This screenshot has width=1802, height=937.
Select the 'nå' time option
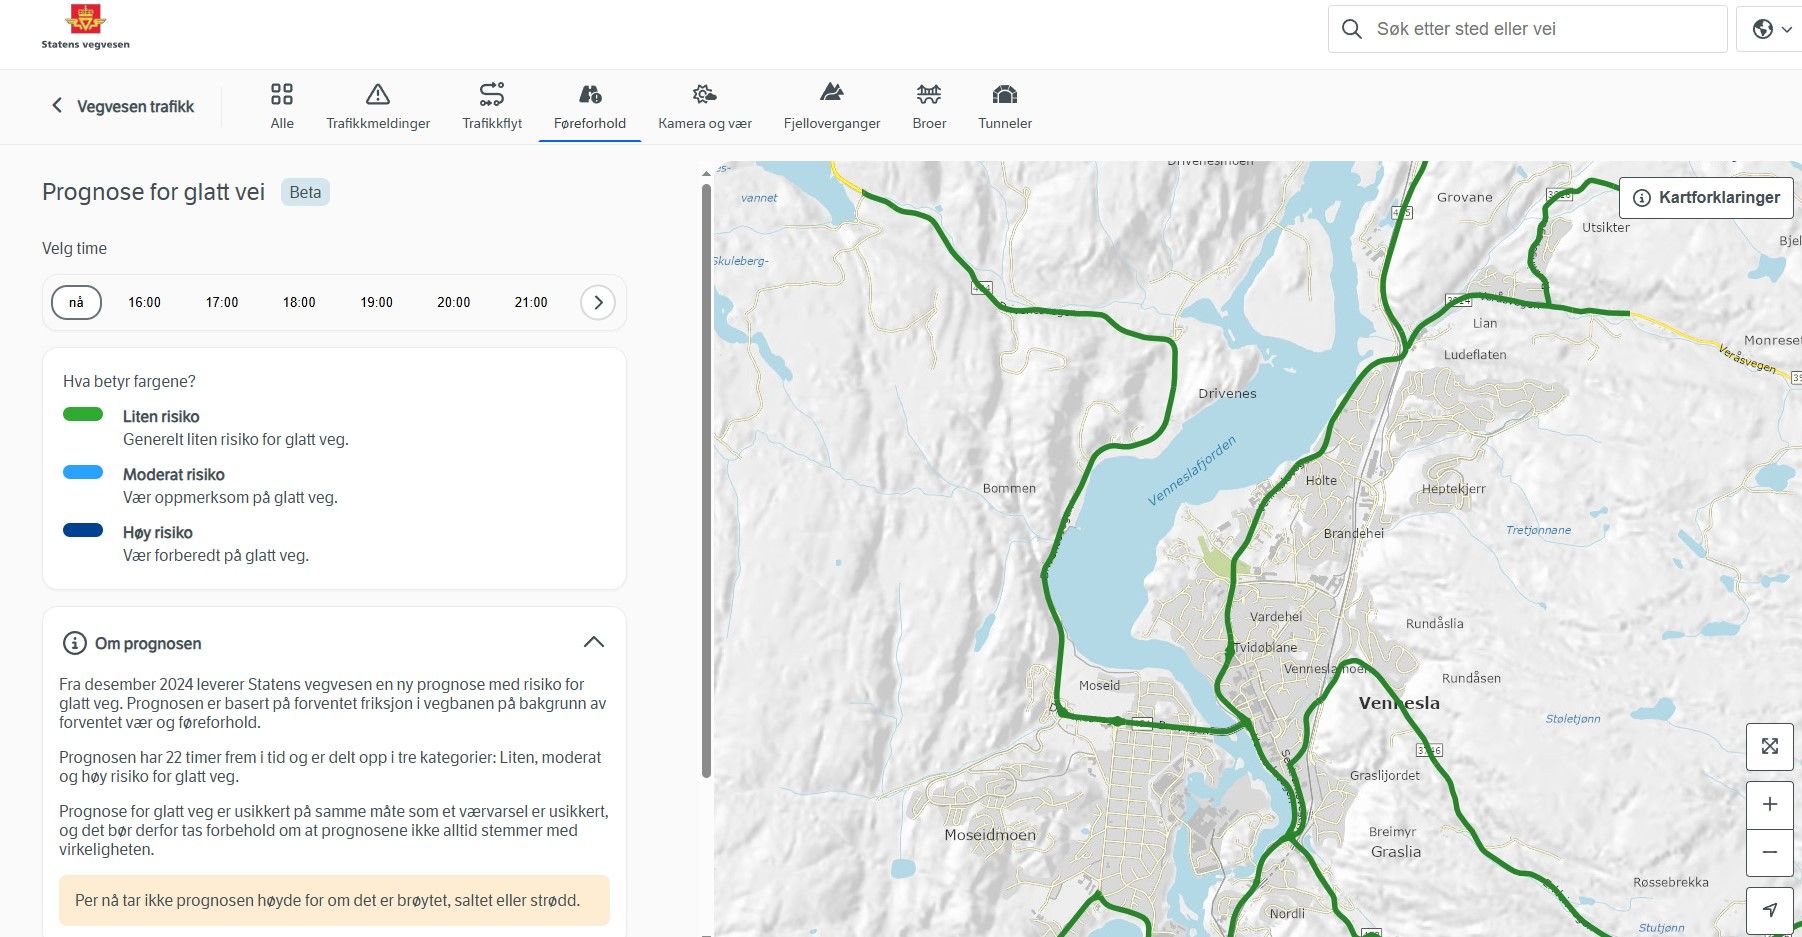click(76, 302)
